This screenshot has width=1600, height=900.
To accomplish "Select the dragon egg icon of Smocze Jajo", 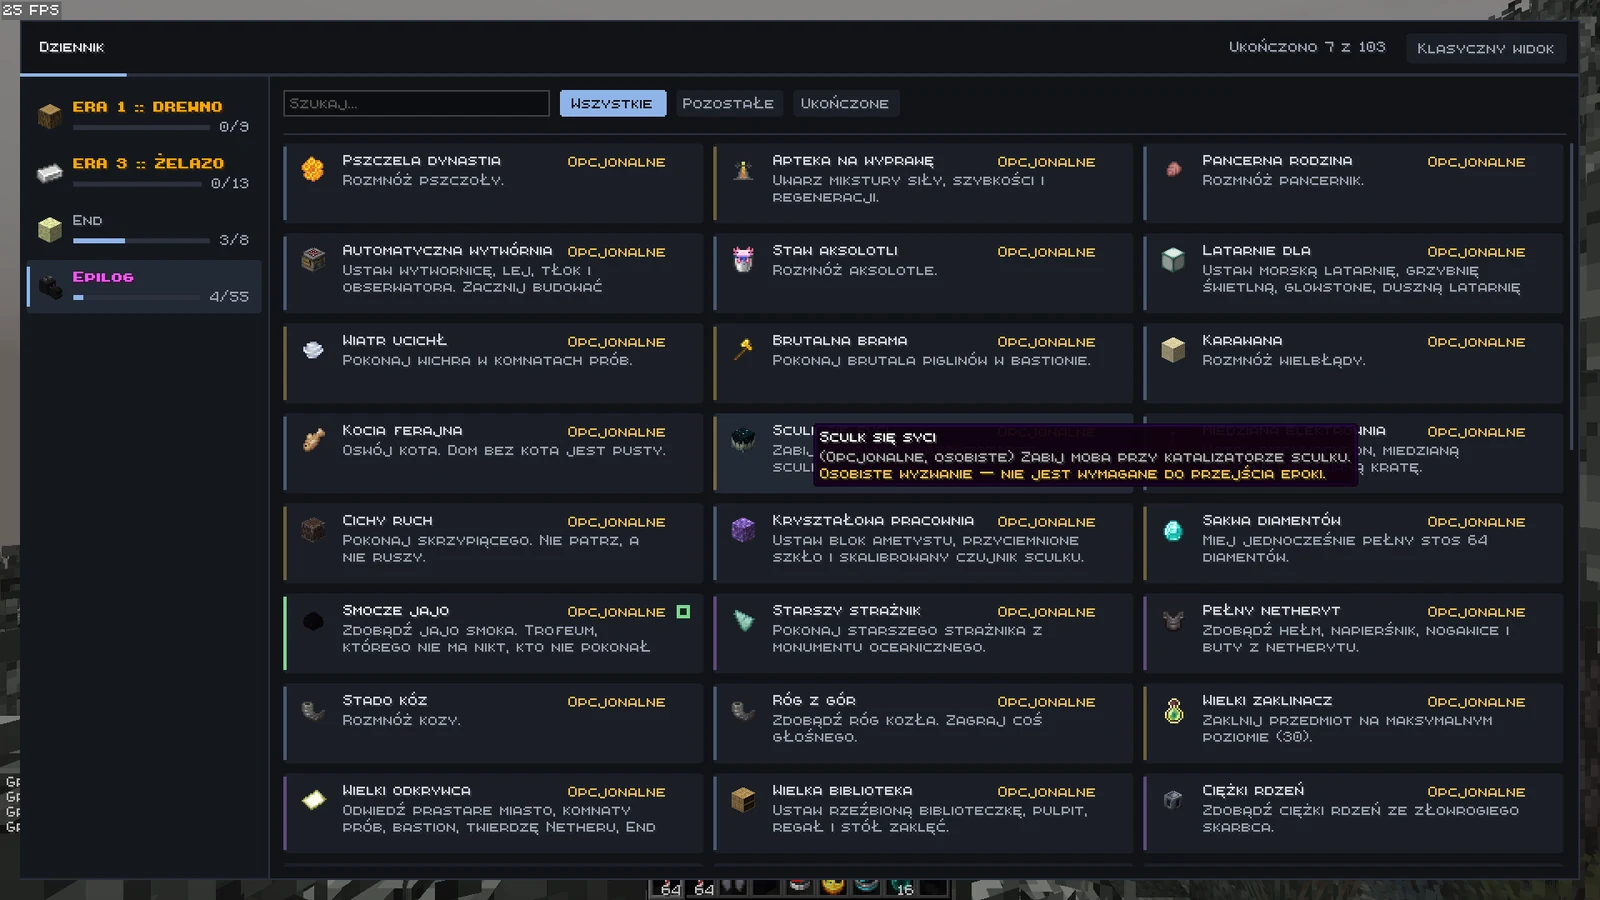I will [313, 620].
